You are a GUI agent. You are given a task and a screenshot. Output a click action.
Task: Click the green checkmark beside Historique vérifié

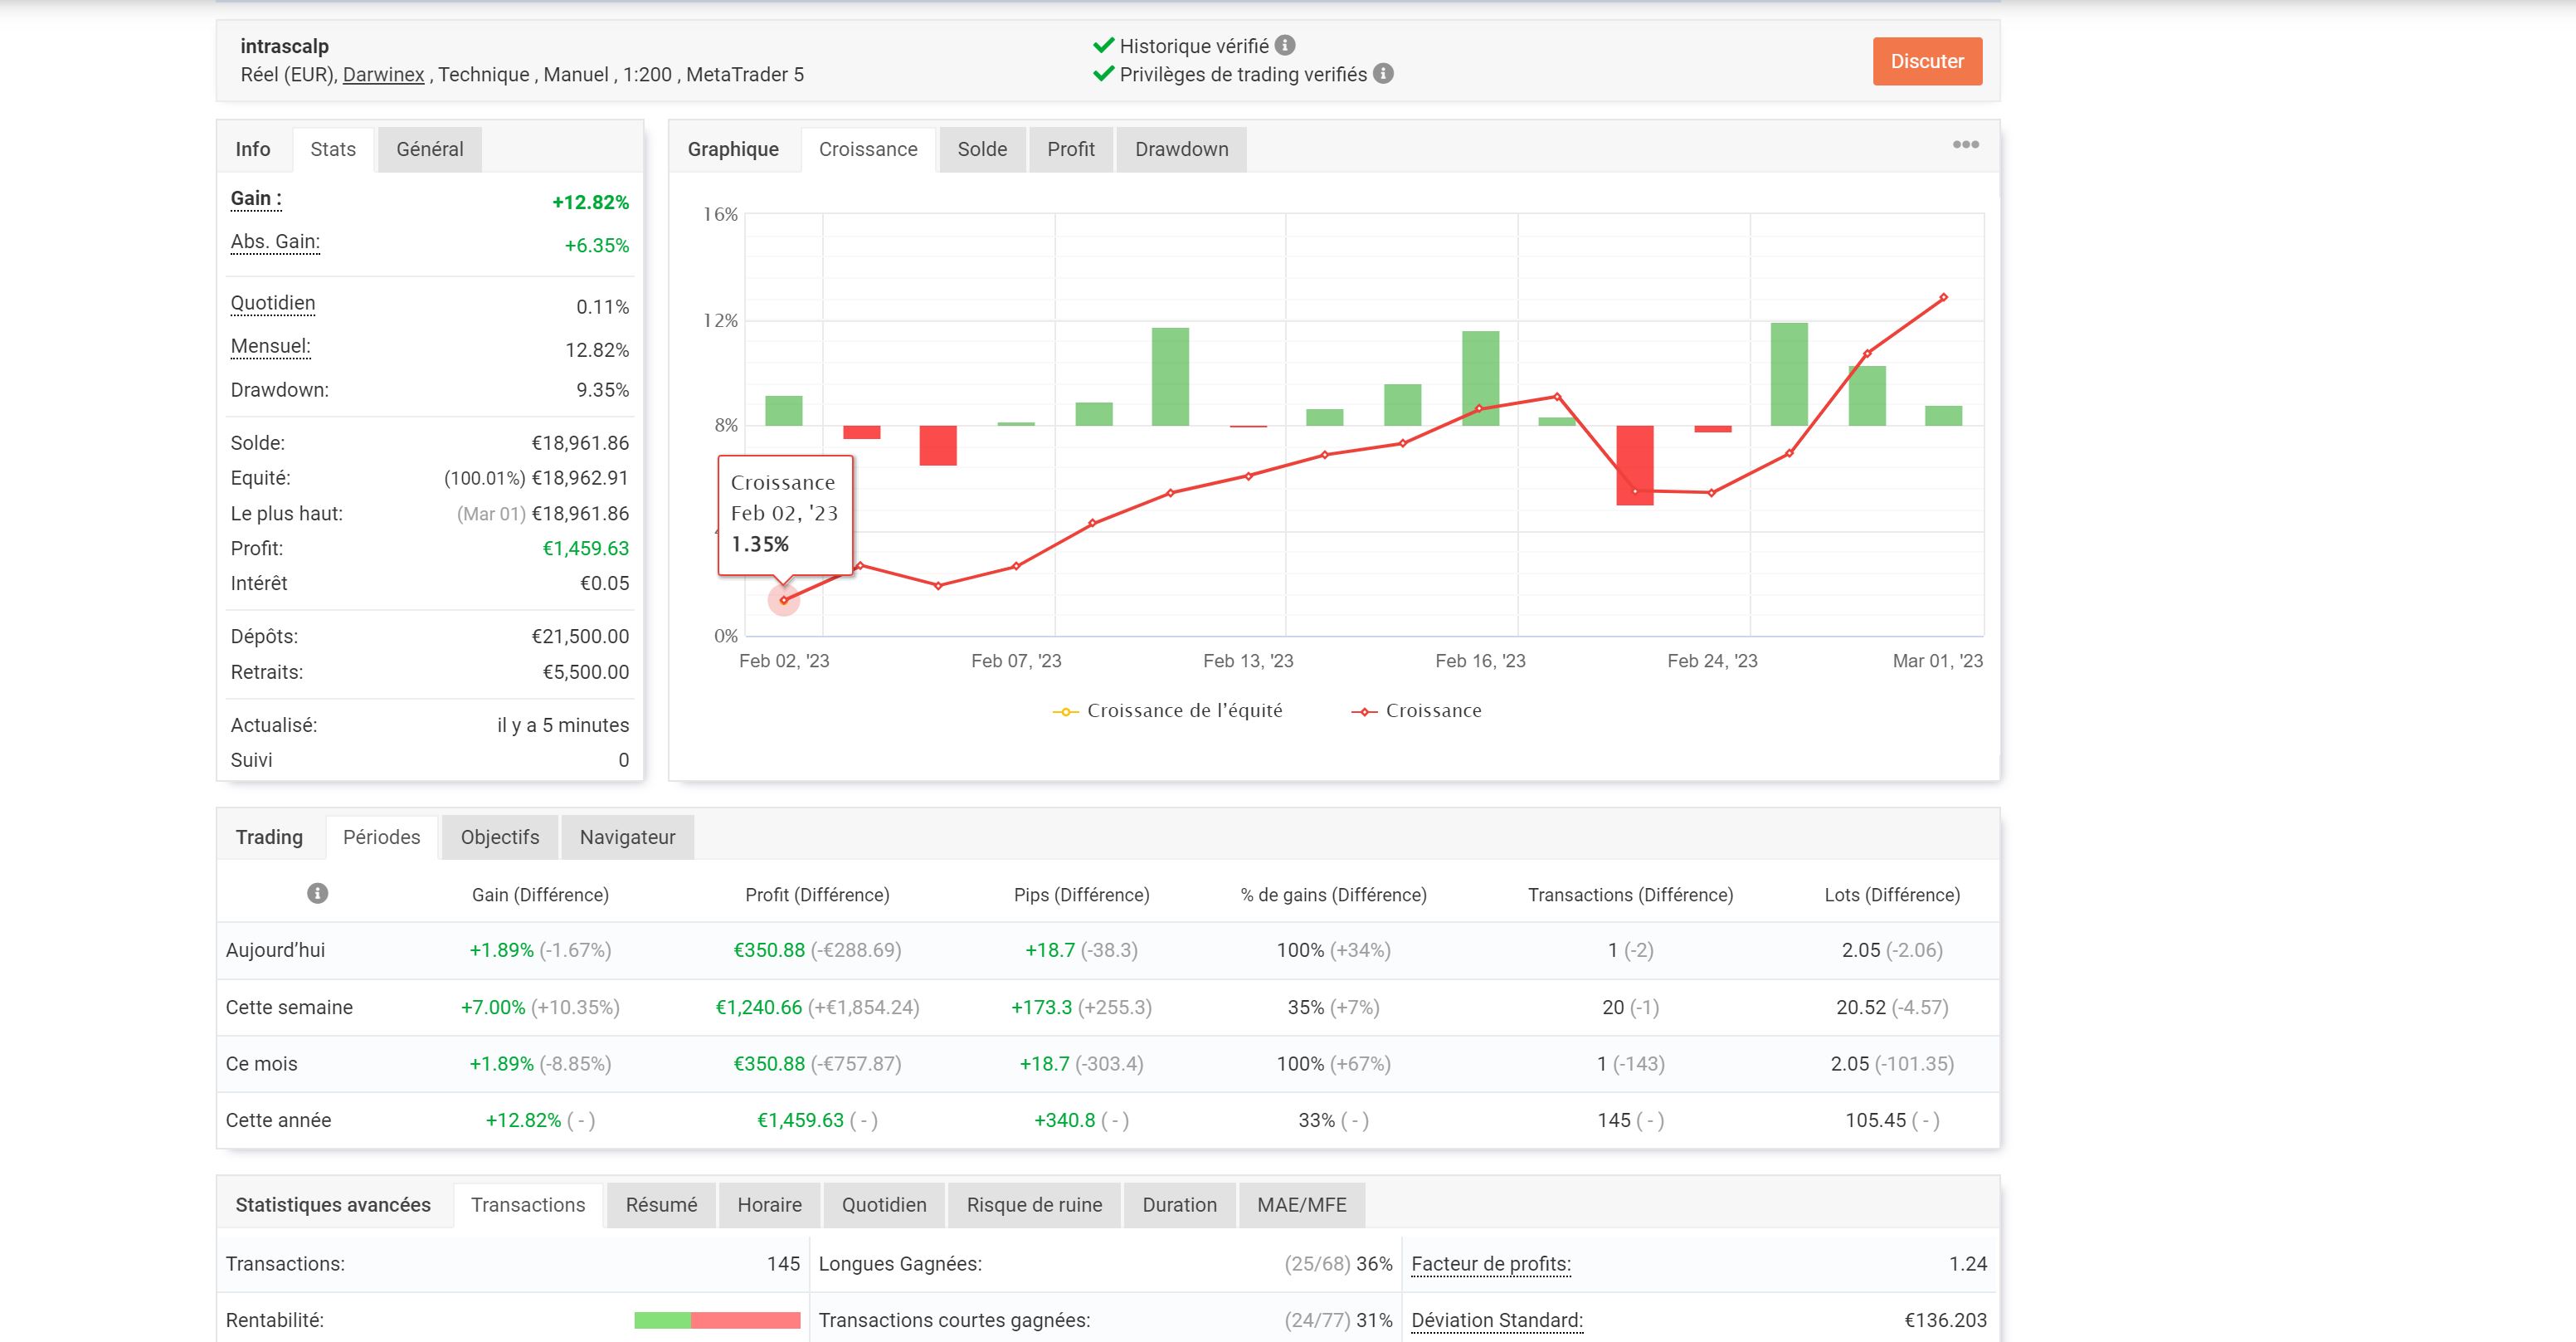point(1103,45)
